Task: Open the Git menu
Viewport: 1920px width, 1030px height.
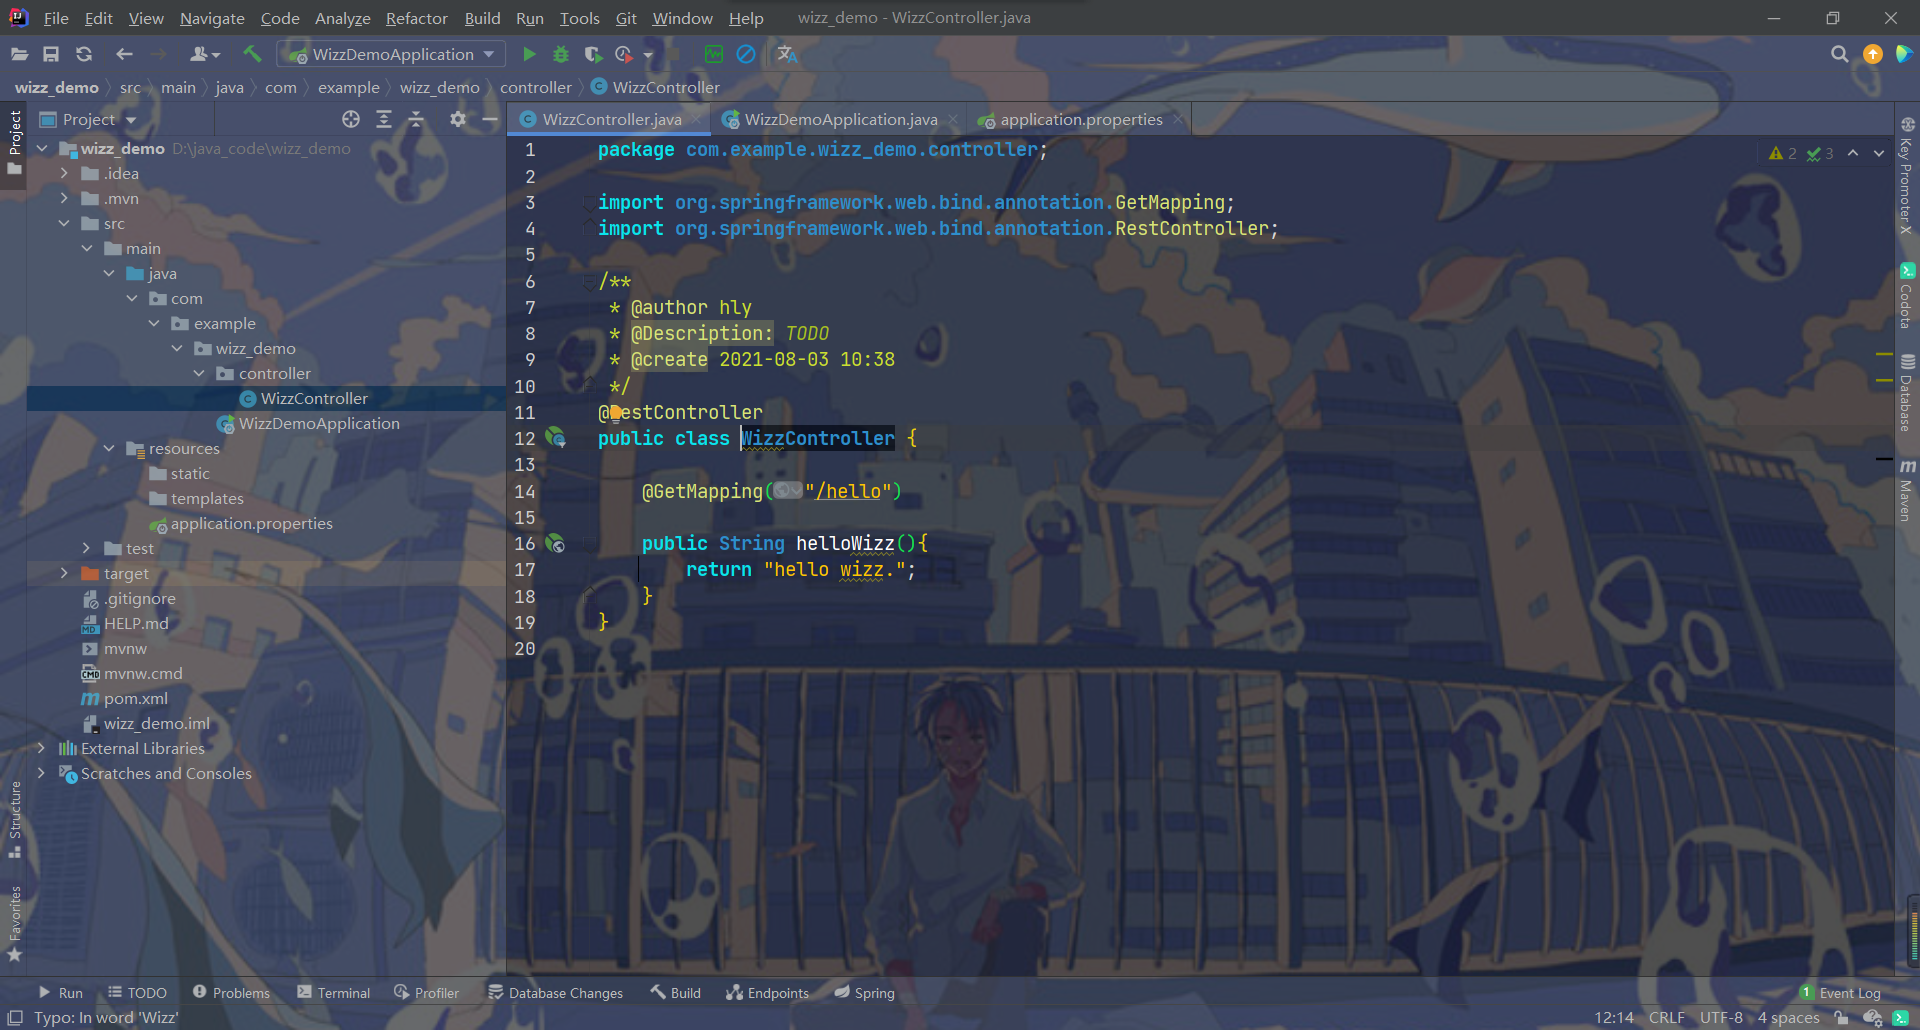Action: [x=626, y=18]
